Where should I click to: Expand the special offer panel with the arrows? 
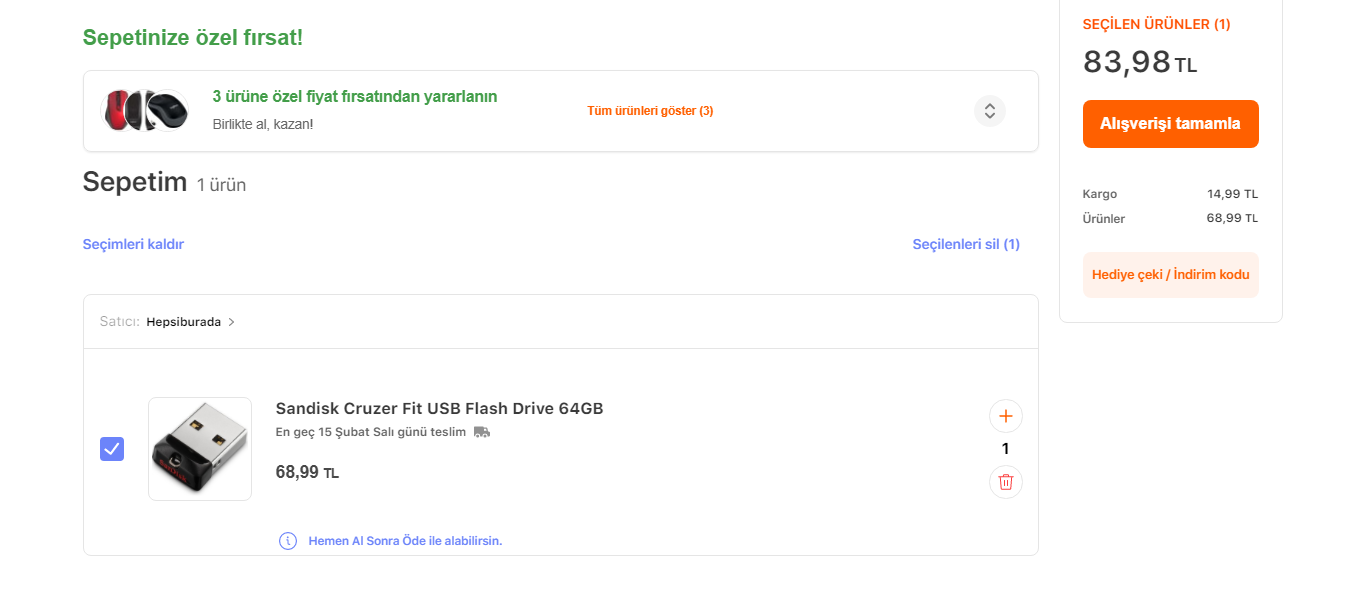989,111
